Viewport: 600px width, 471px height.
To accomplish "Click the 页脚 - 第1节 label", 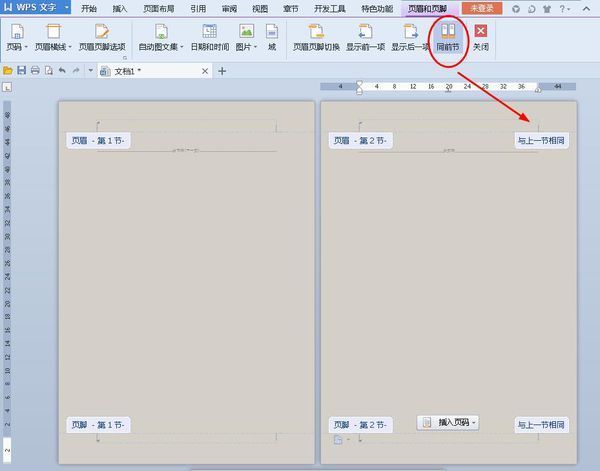I will (x=98, y=425).
